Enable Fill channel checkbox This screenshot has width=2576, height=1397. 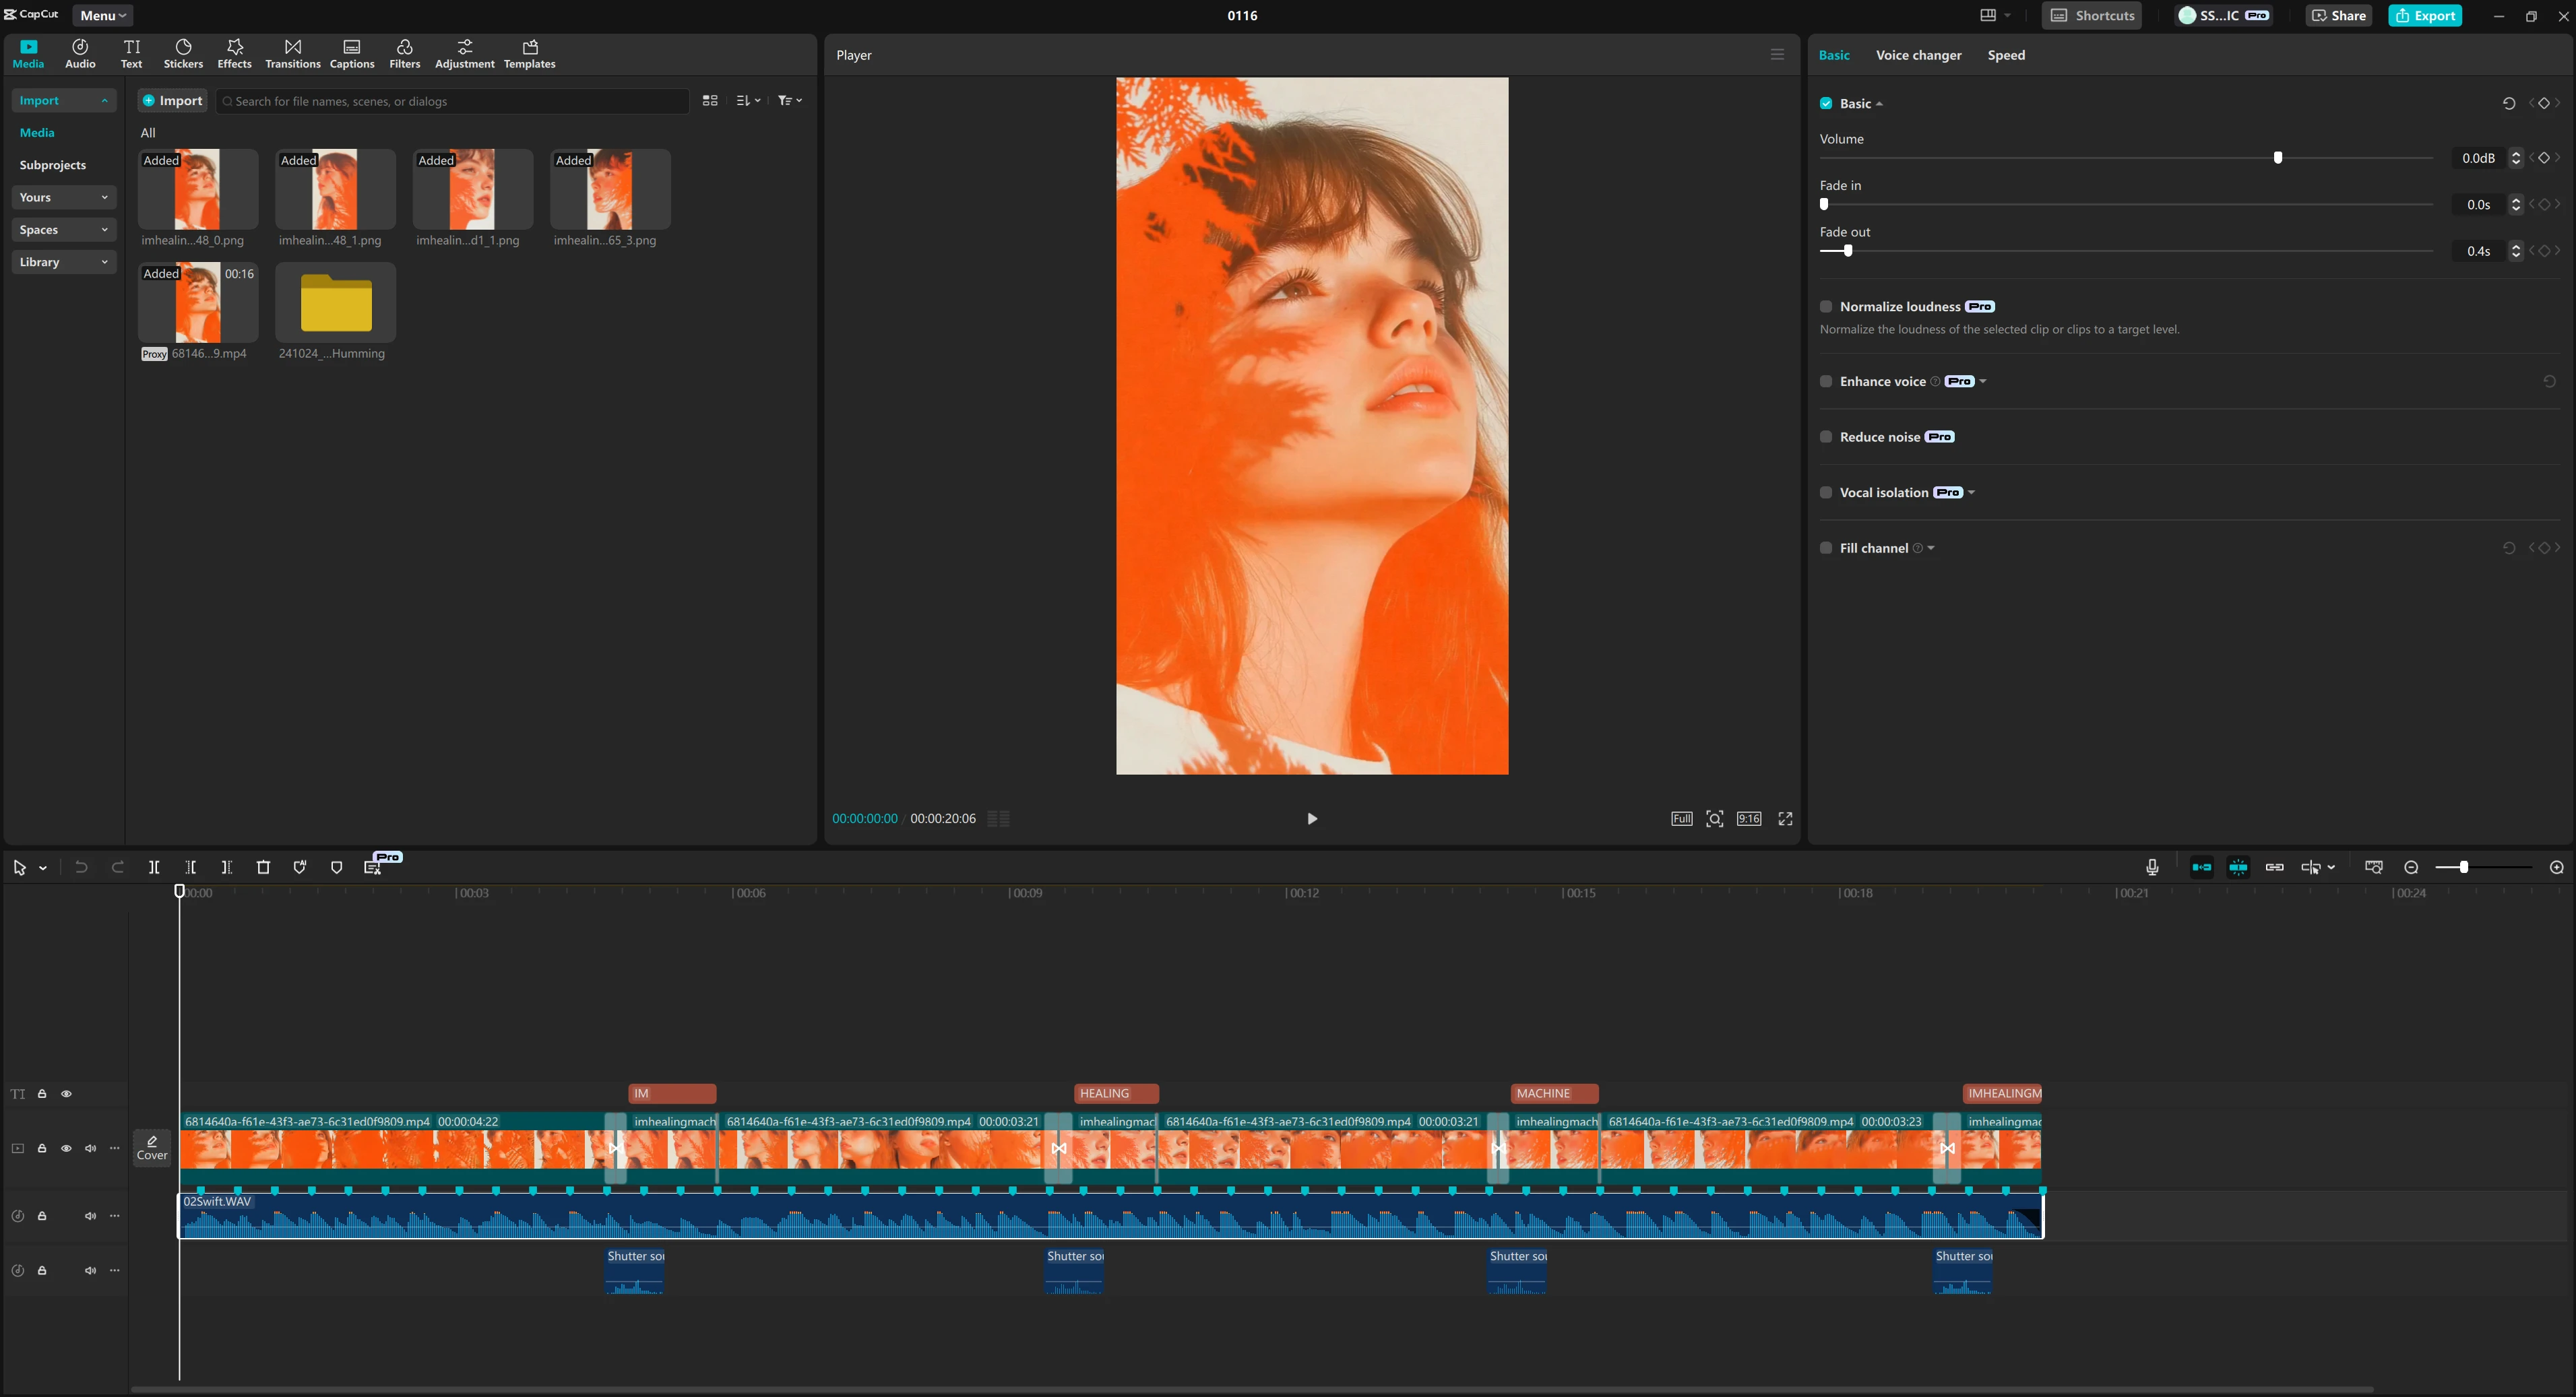(x=1826, y=547)
